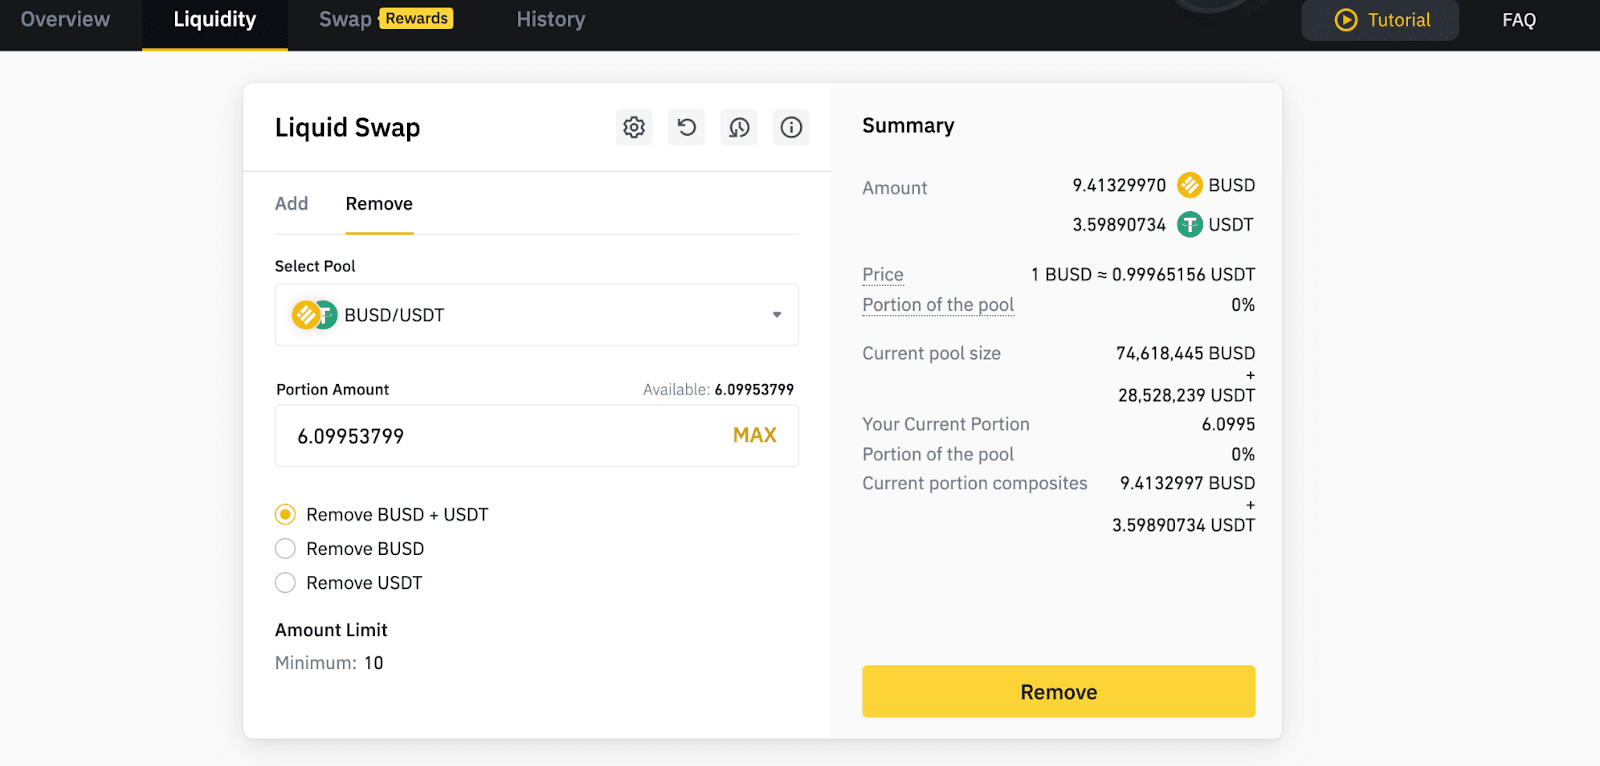Click the underlined Price label
1600x766 pixels.
click(x=883, y=274)
